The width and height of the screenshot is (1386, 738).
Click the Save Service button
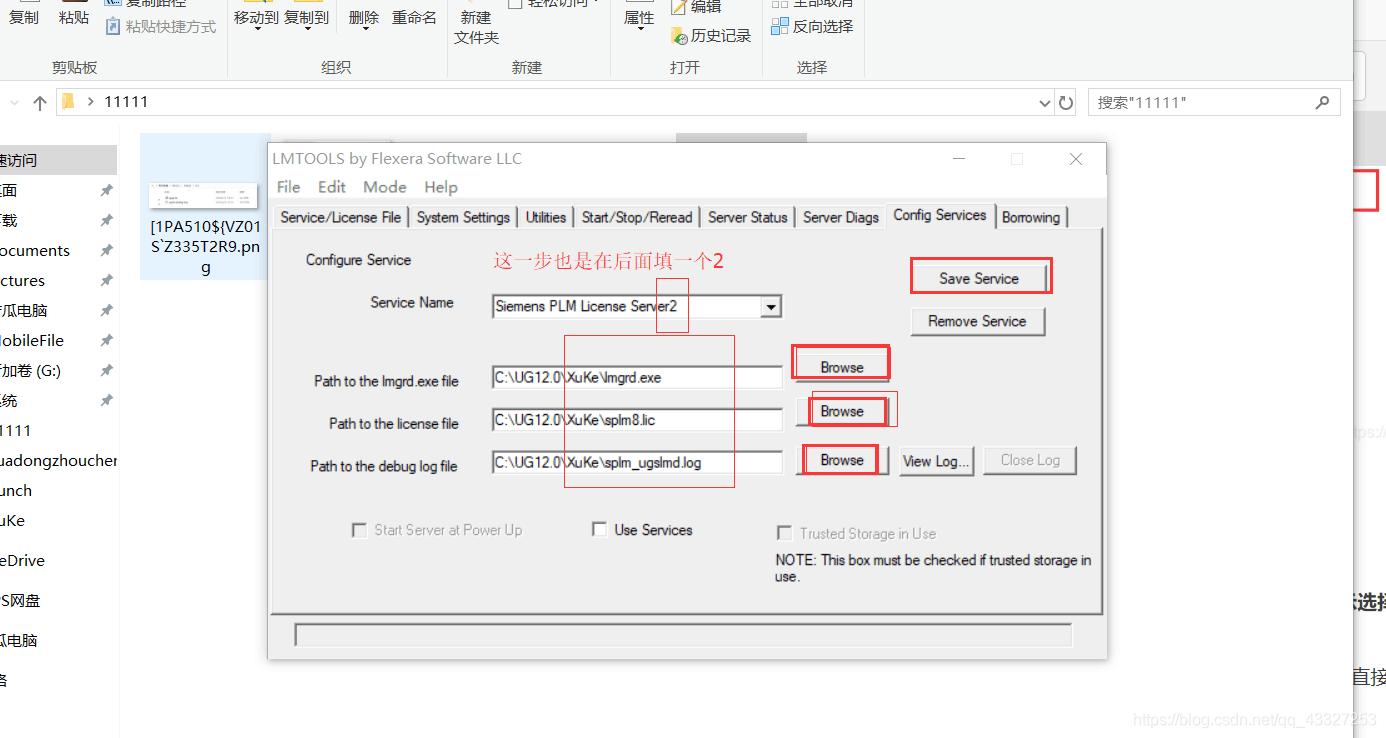979,278
